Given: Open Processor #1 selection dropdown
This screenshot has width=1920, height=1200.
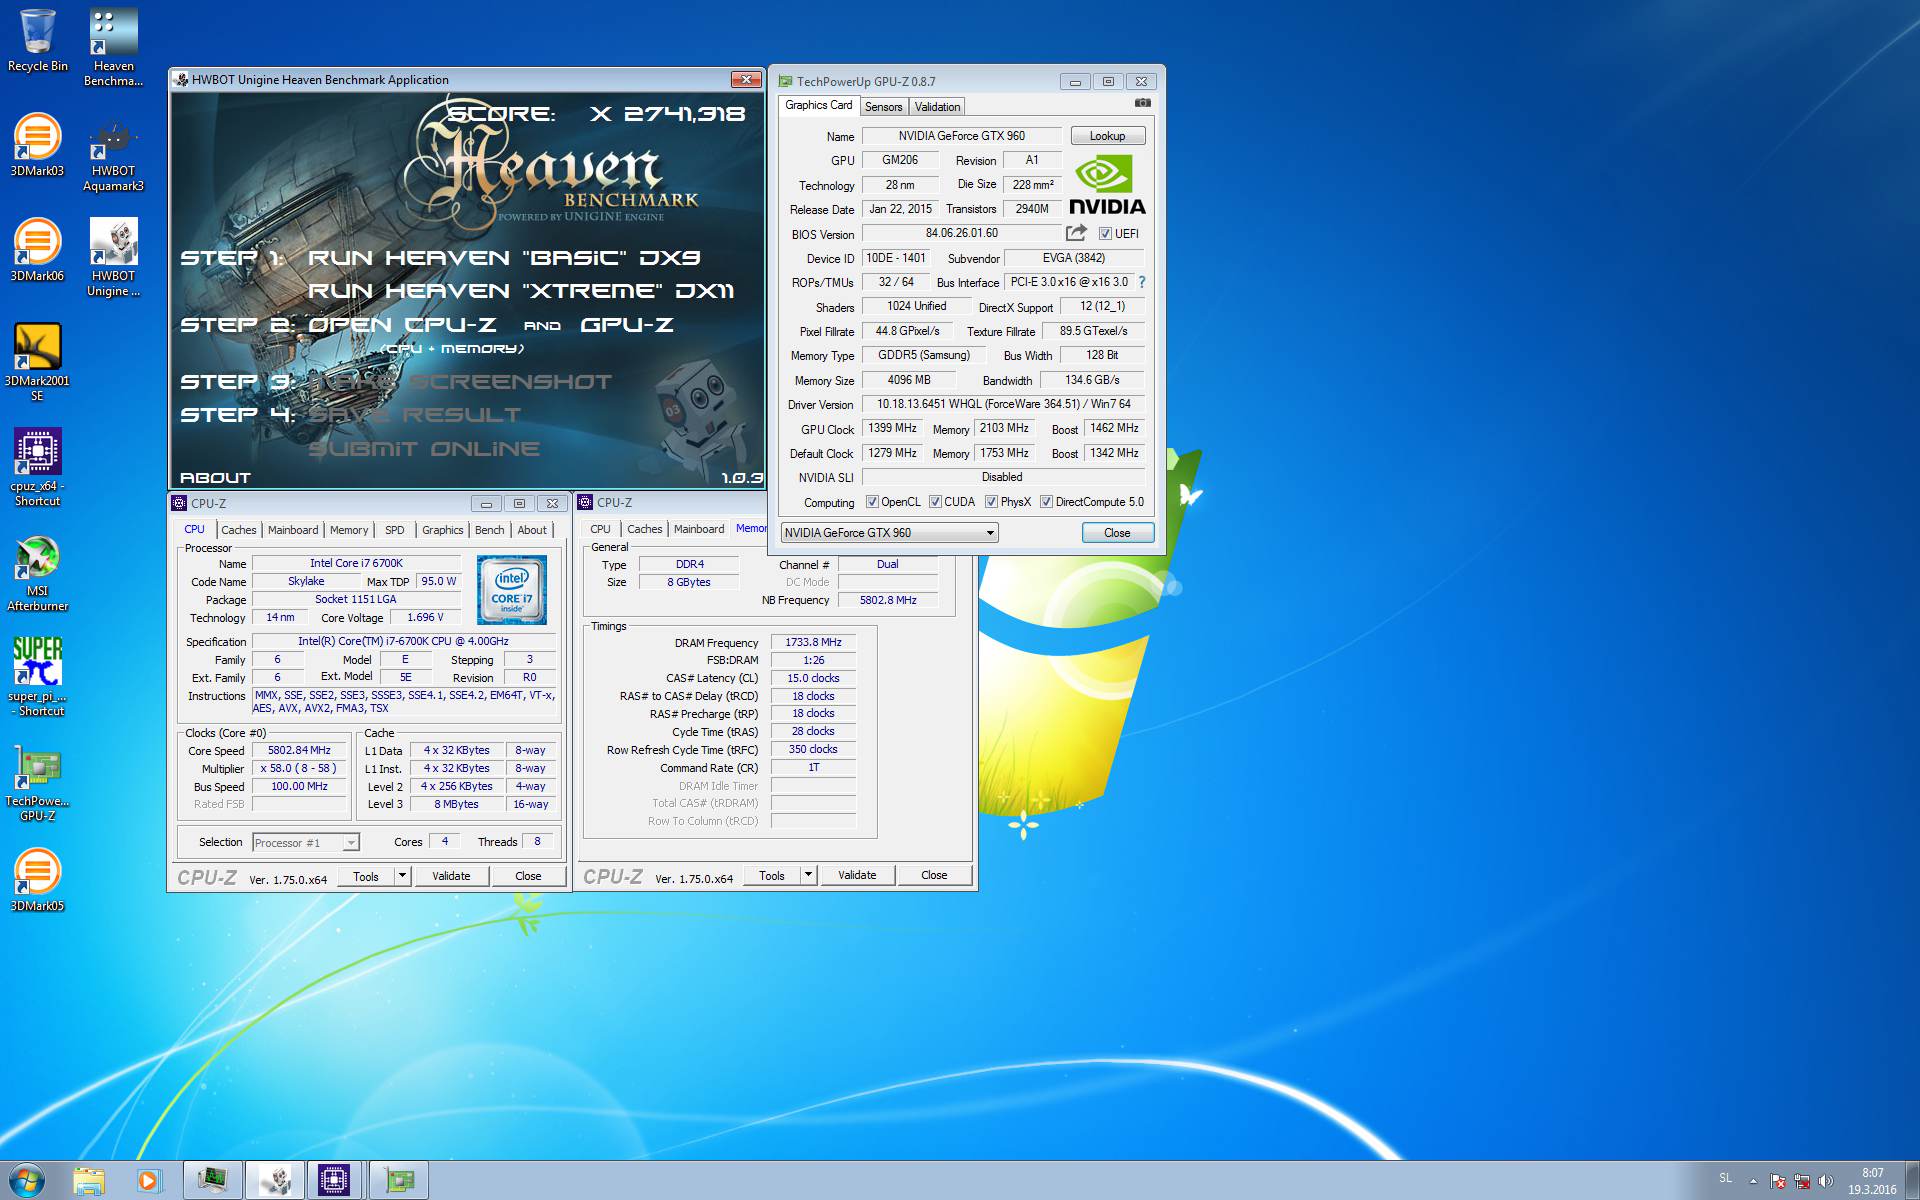Looking at the screenshot, I should coord(305,843).
